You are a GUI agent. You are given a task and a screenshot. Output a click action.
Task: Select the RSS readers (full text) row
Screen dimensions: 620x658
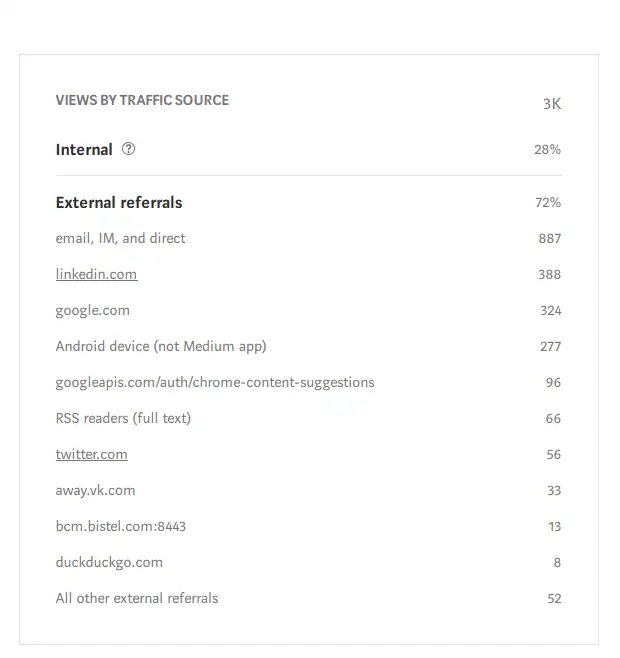tap(123, 418)
